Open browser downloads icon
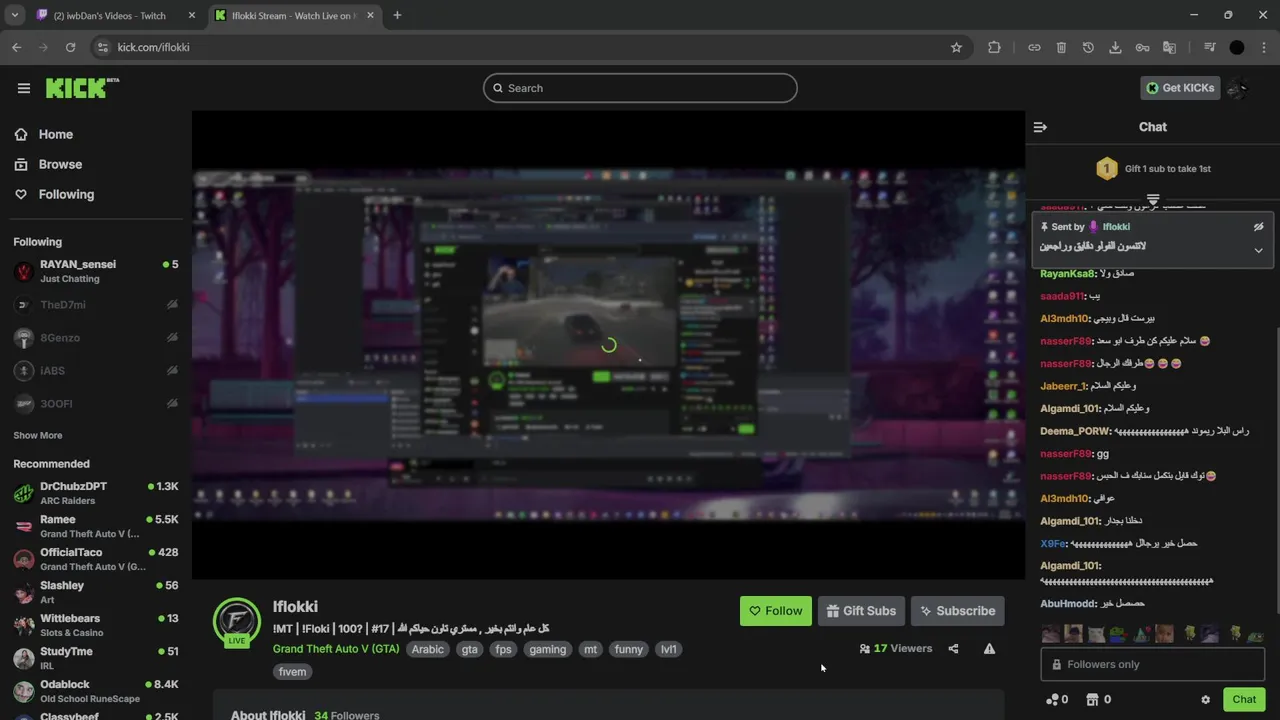Image resolution: width=1280 pixels, height=720 pixels. point(1115,47)
